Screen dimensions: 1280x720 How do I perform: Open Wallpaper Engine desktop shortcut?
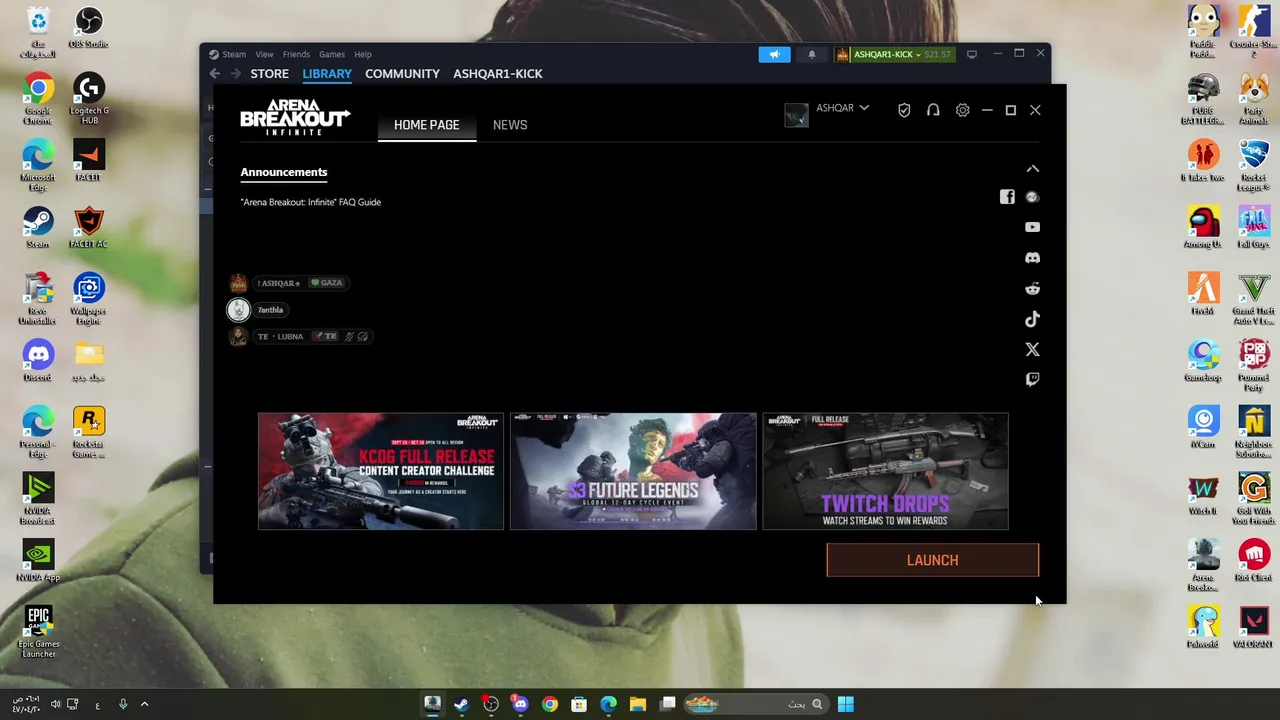[x=88, y=299]
